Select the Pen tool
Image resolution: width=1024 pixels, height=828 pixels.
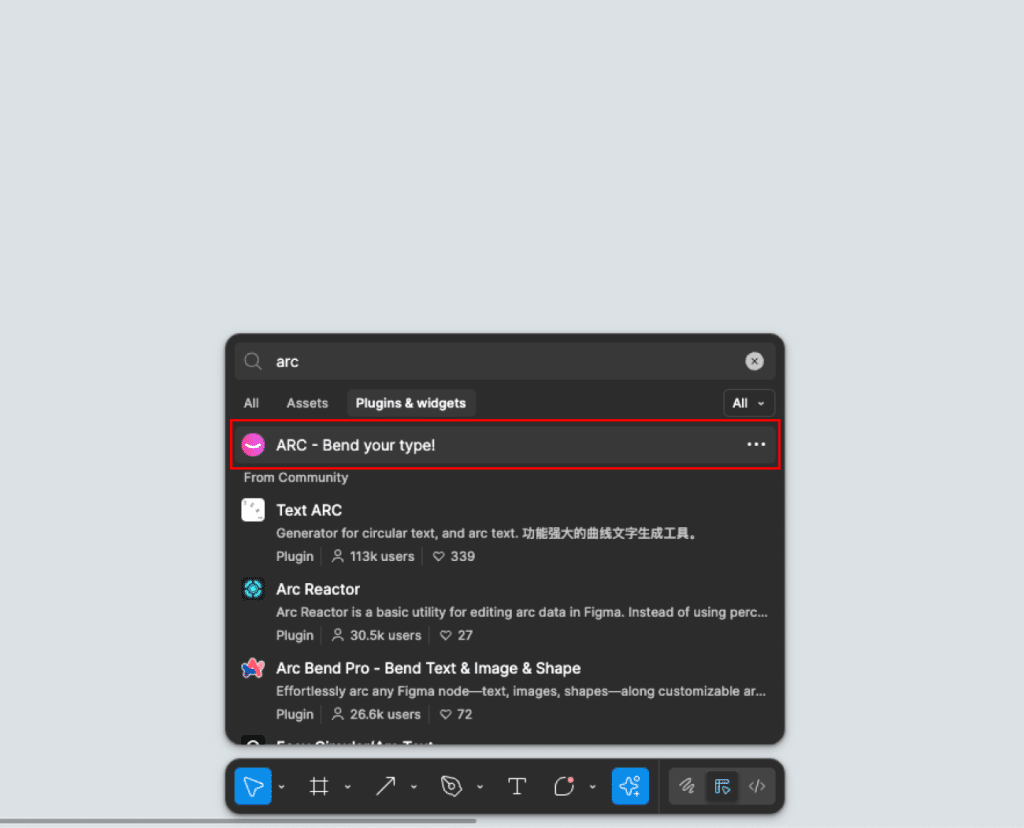(x=451, y=786)
